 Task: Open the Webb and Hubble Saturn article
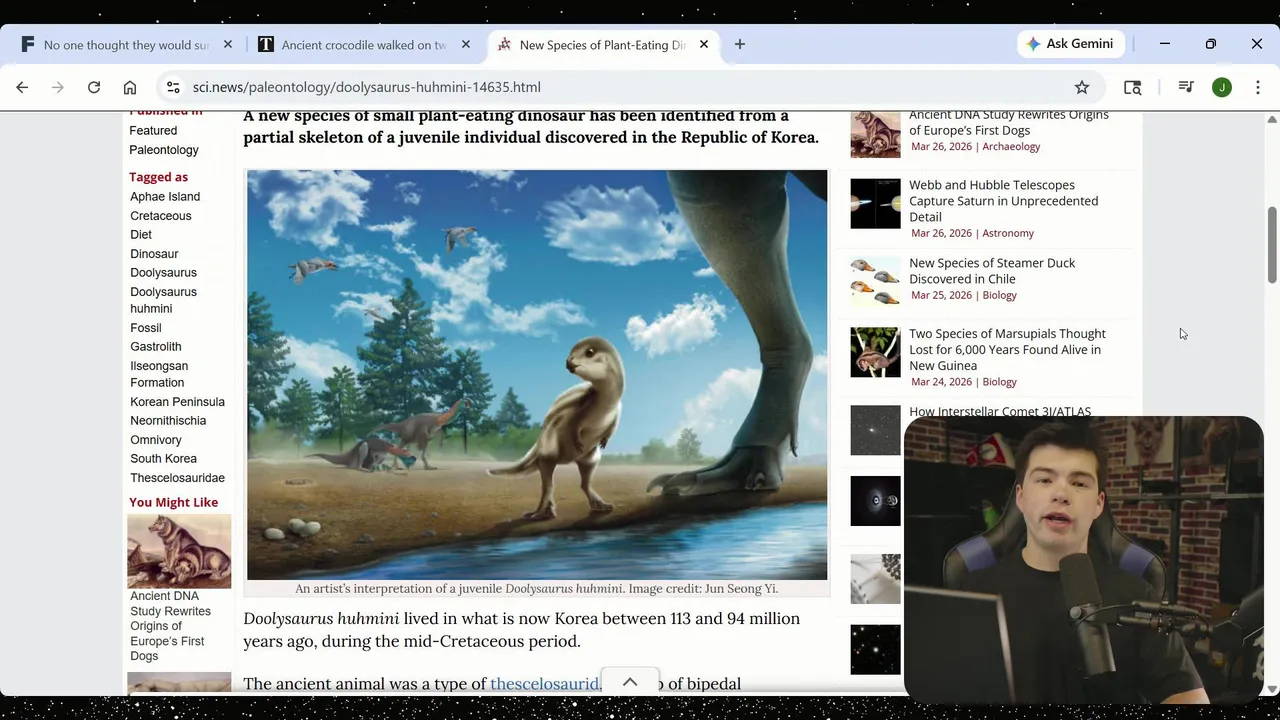coord(1003,201)
